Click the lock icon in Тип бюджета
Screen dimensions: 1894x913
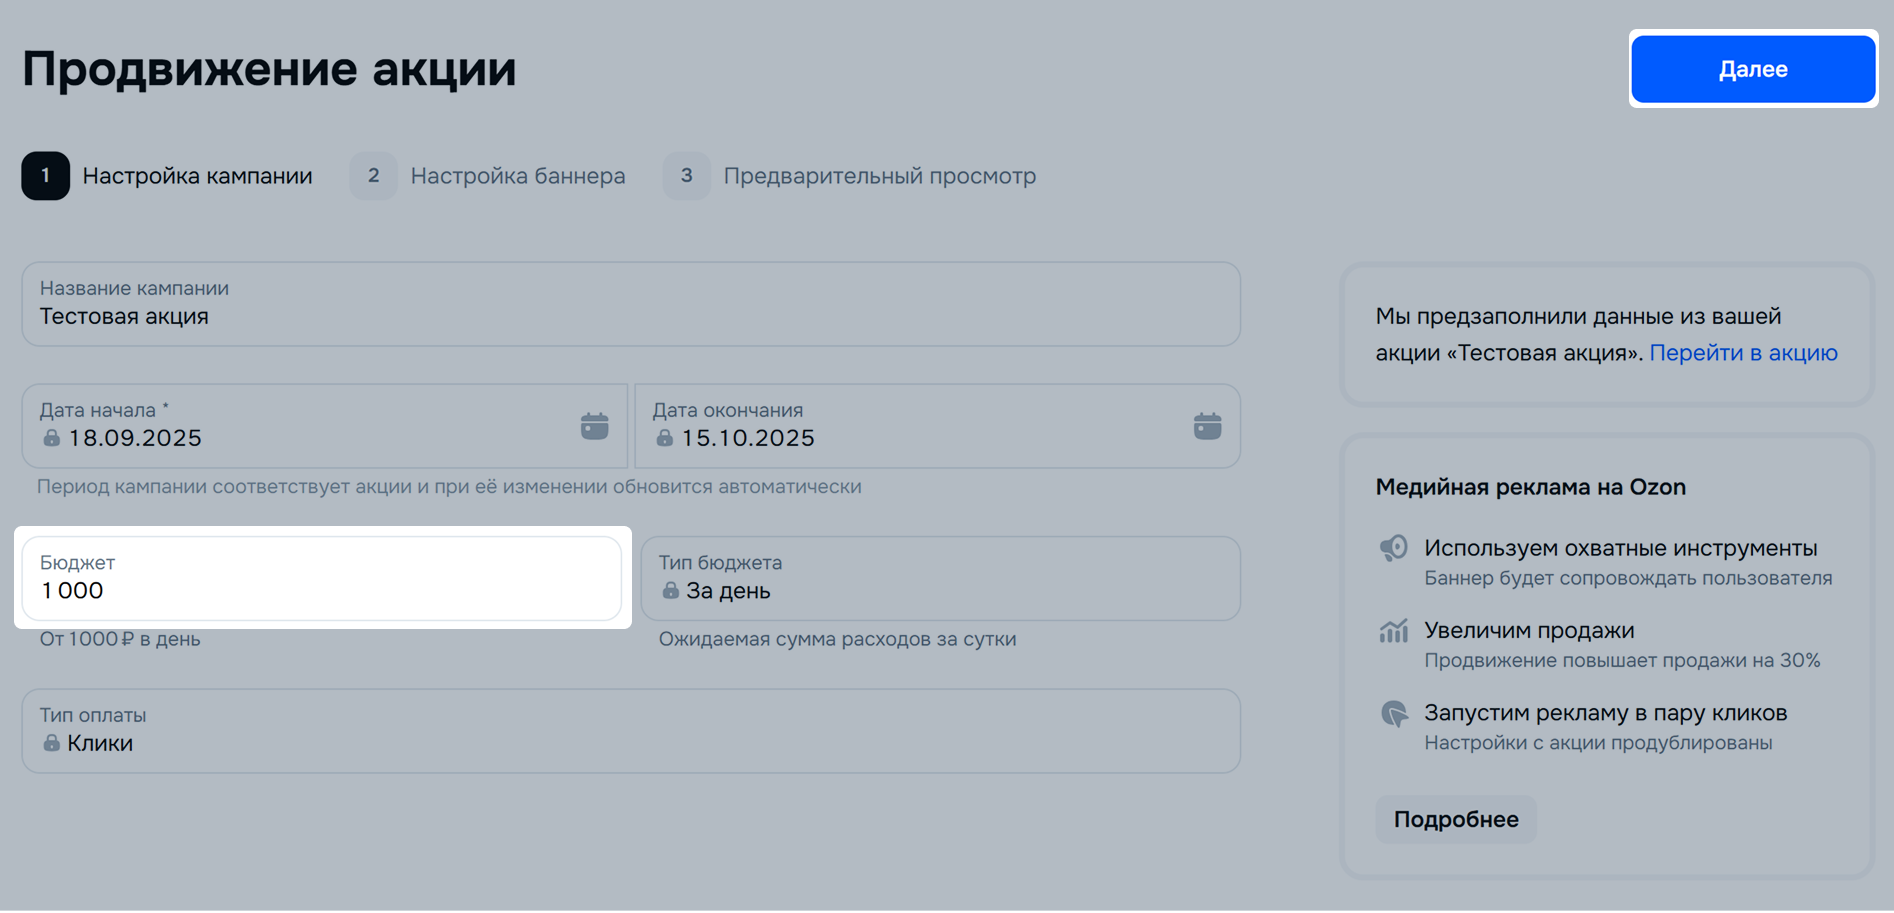(670, 591)
